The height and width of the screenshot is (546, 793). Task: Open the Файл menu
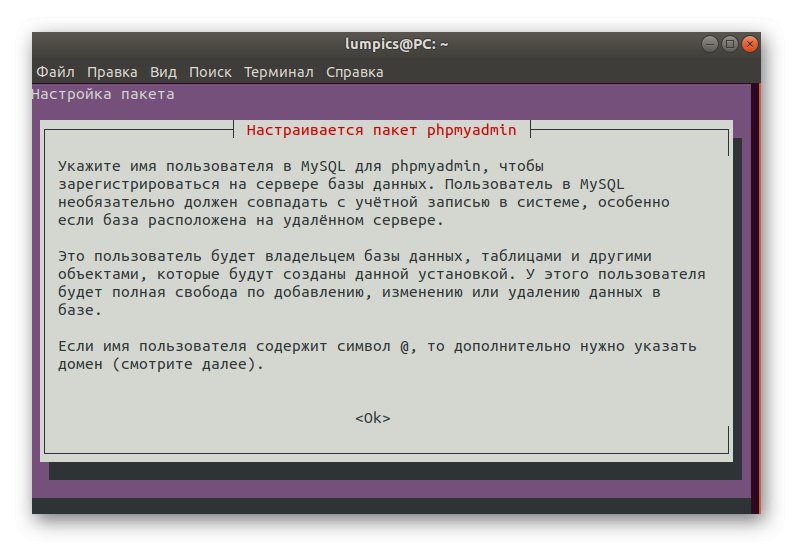tap(55, 72)
